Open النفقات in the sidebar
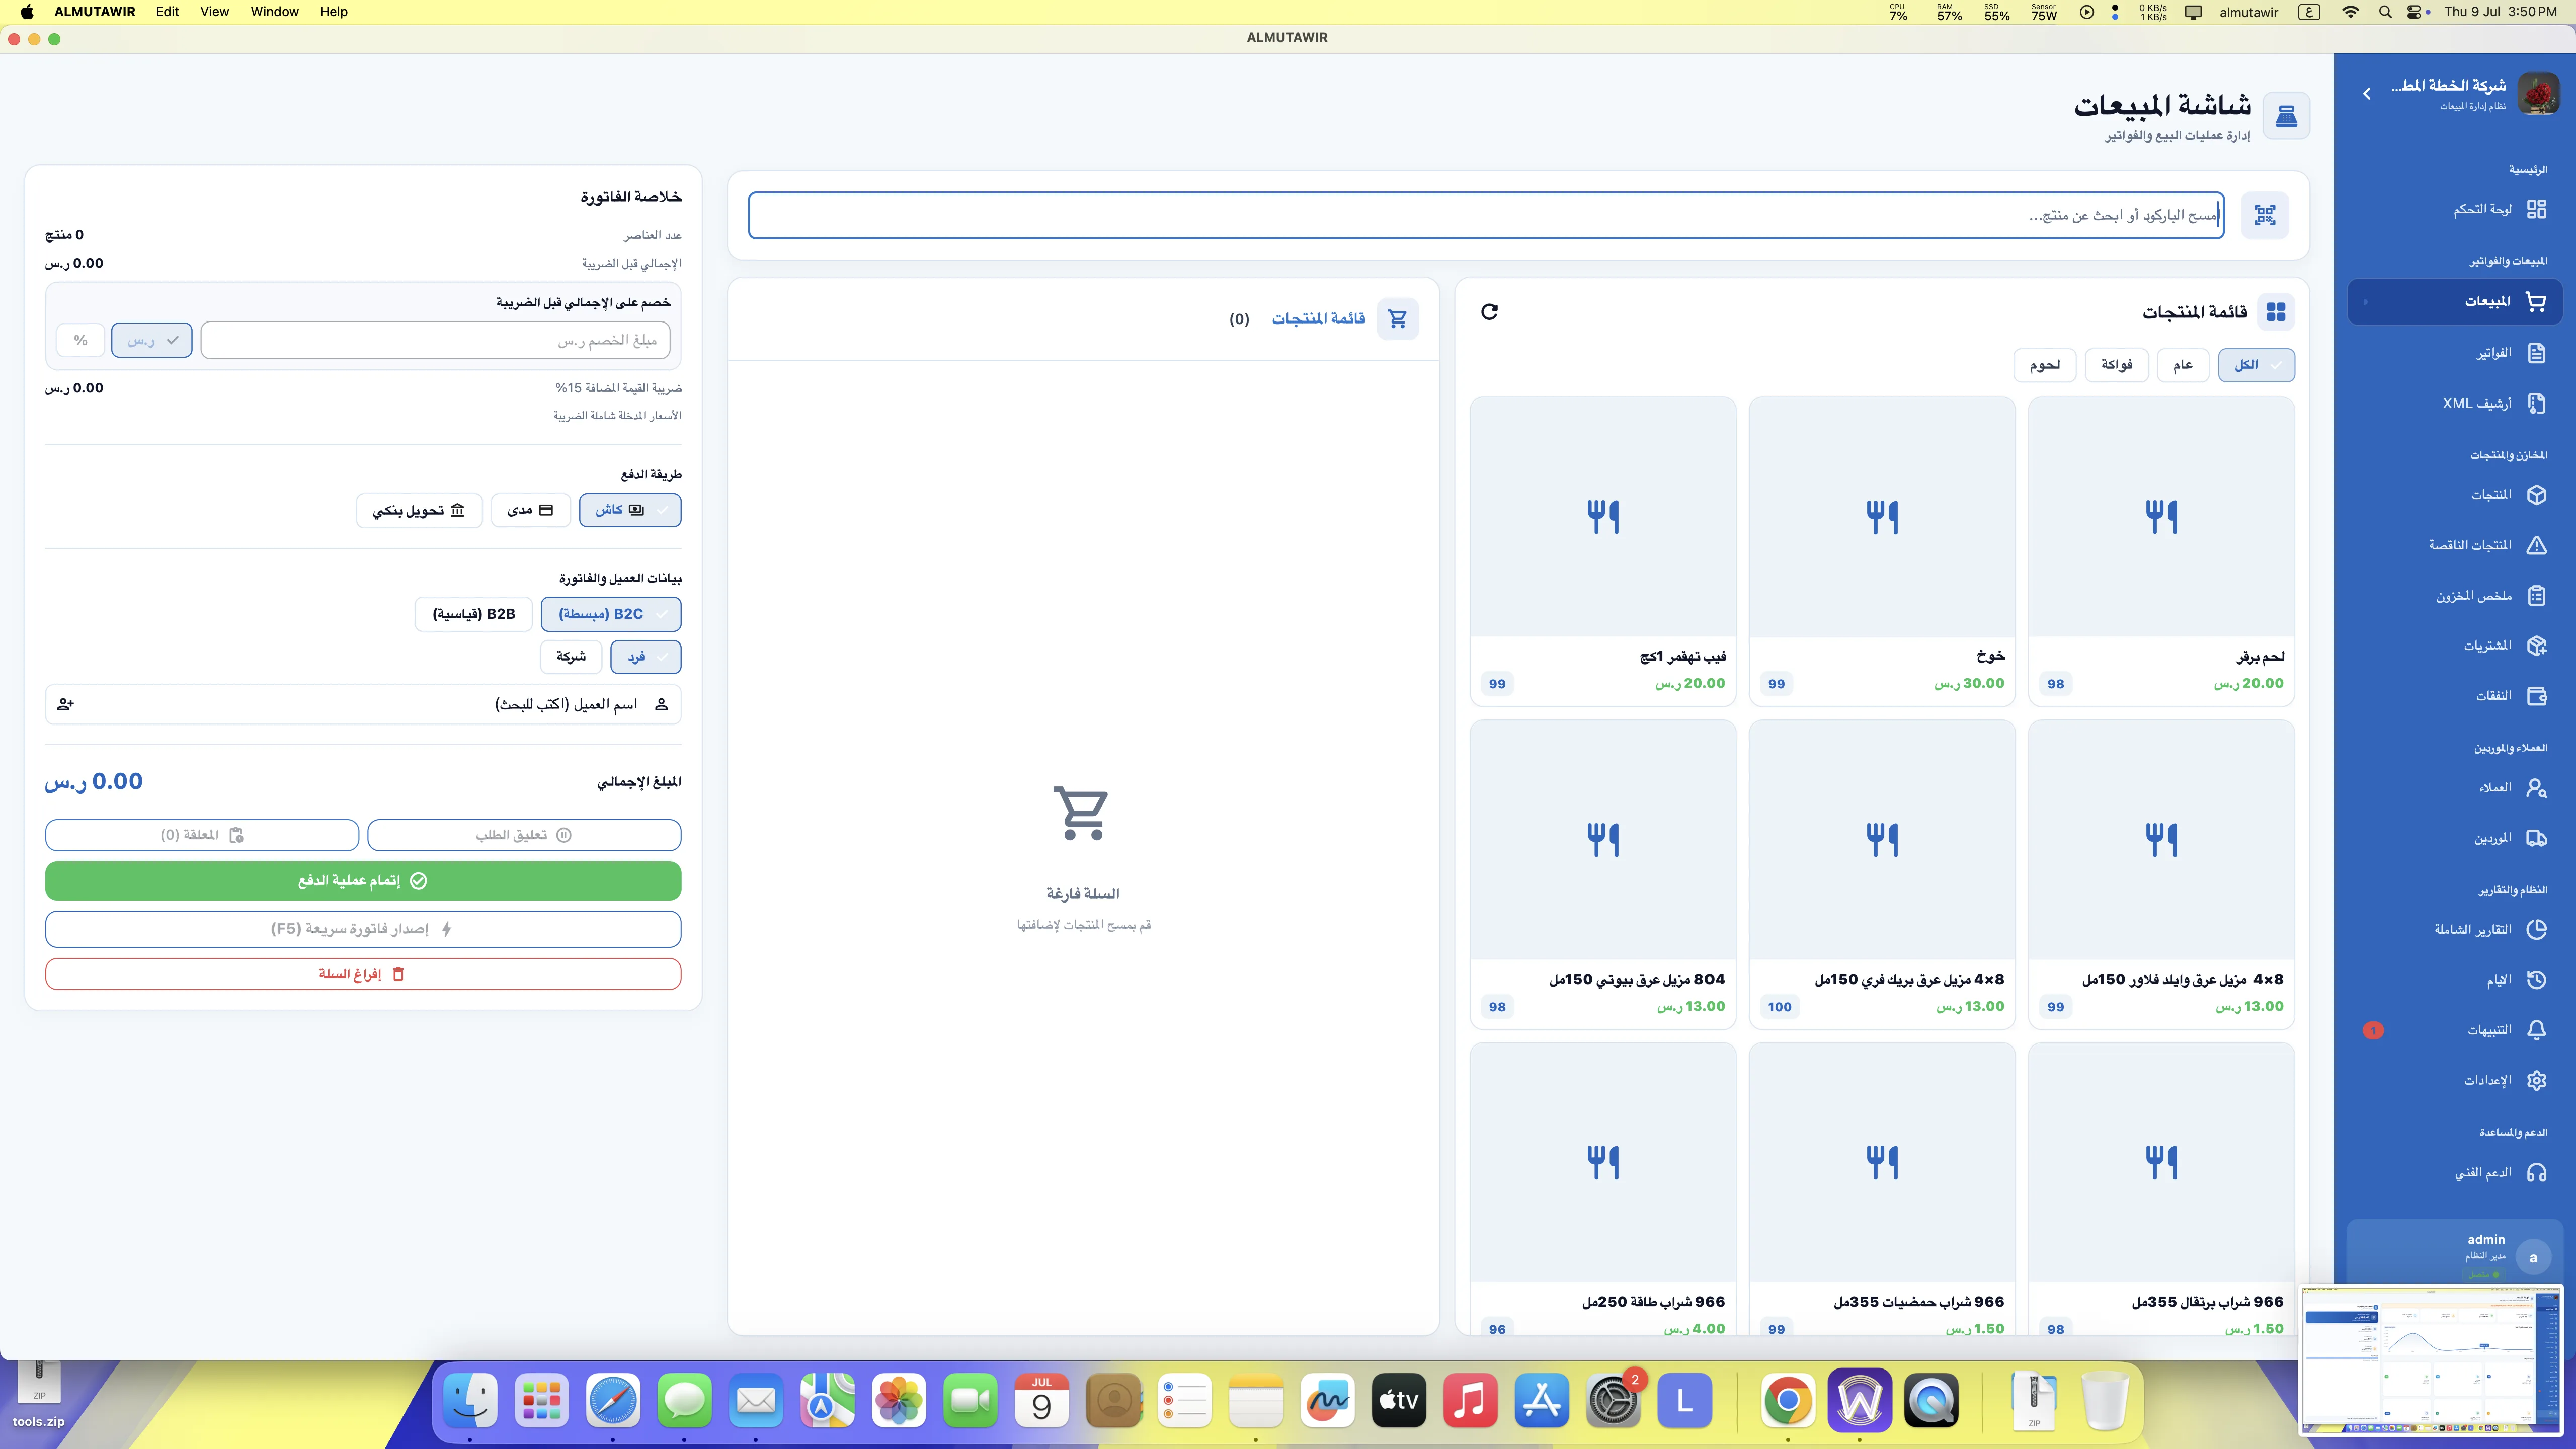Screen dimensions: 2576x1449 [2455, 696]
